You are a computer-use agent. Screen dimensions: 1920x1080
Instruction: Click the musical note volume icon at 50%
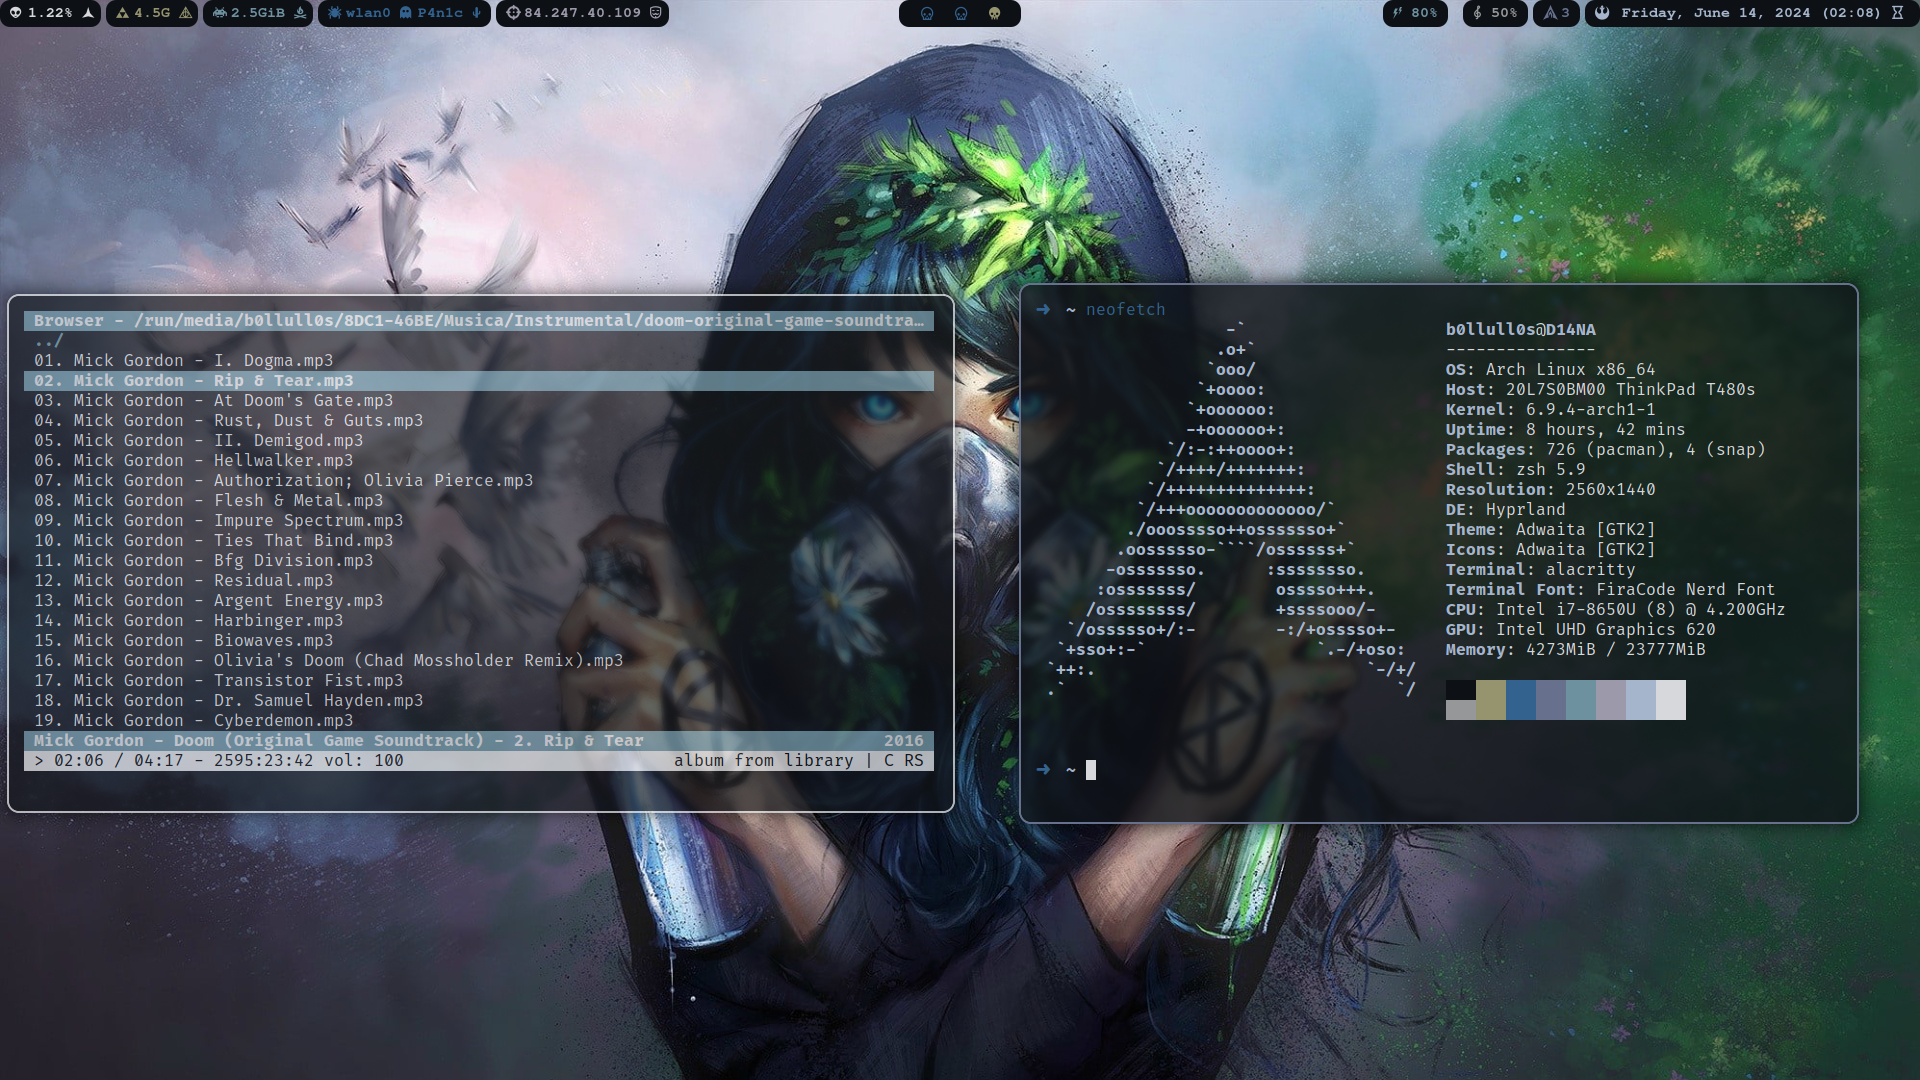(x=1477, y=13)
